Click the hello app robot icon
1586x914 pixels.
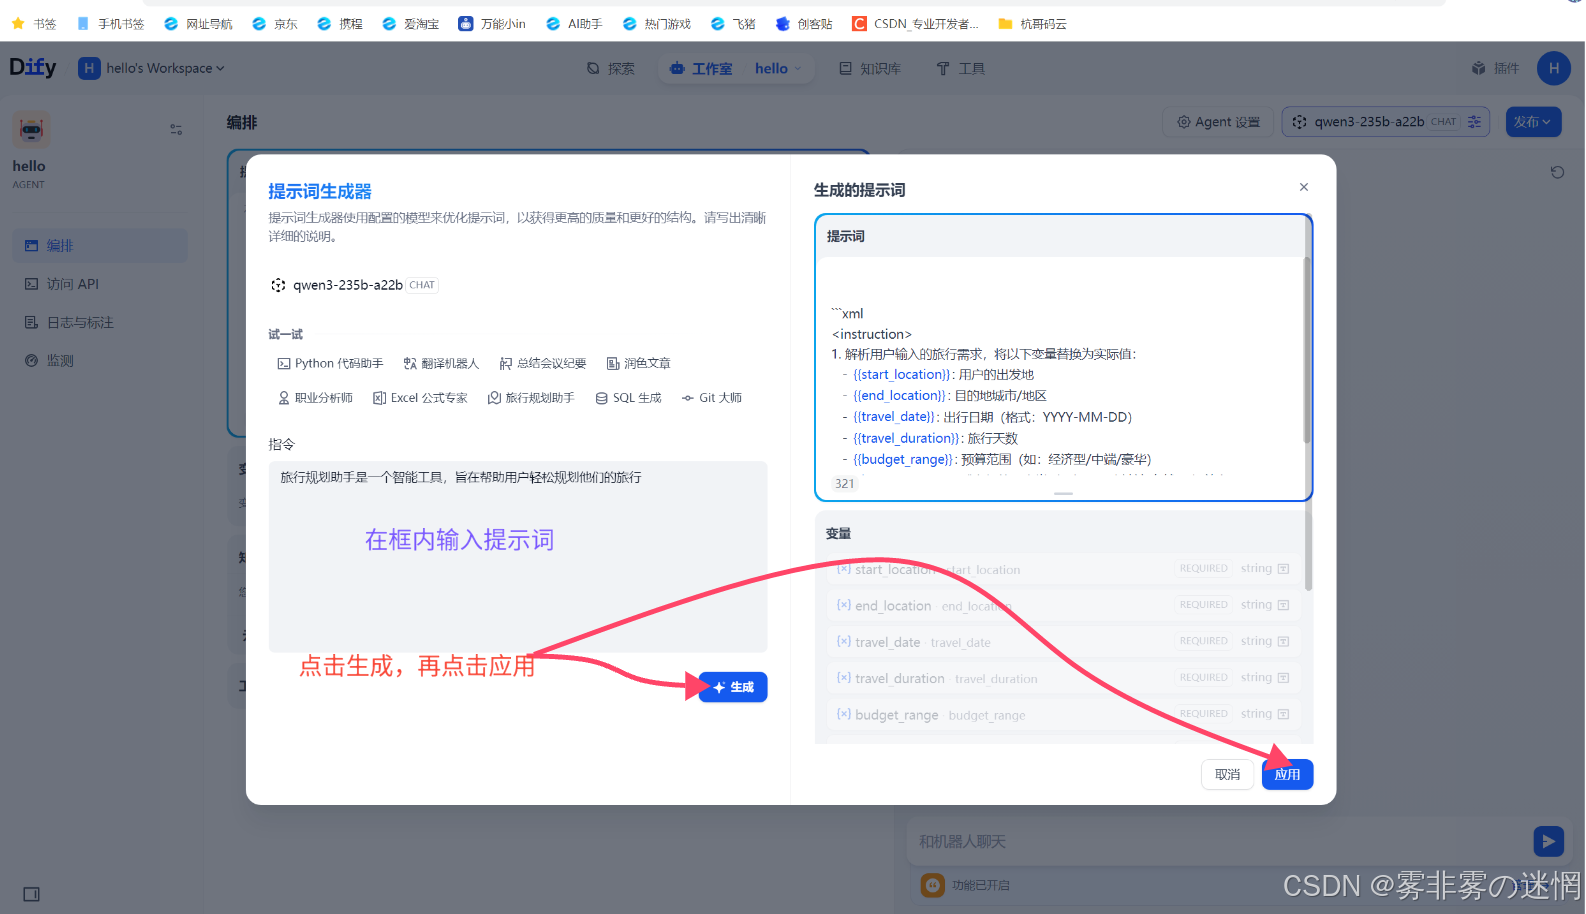[31, 130]
